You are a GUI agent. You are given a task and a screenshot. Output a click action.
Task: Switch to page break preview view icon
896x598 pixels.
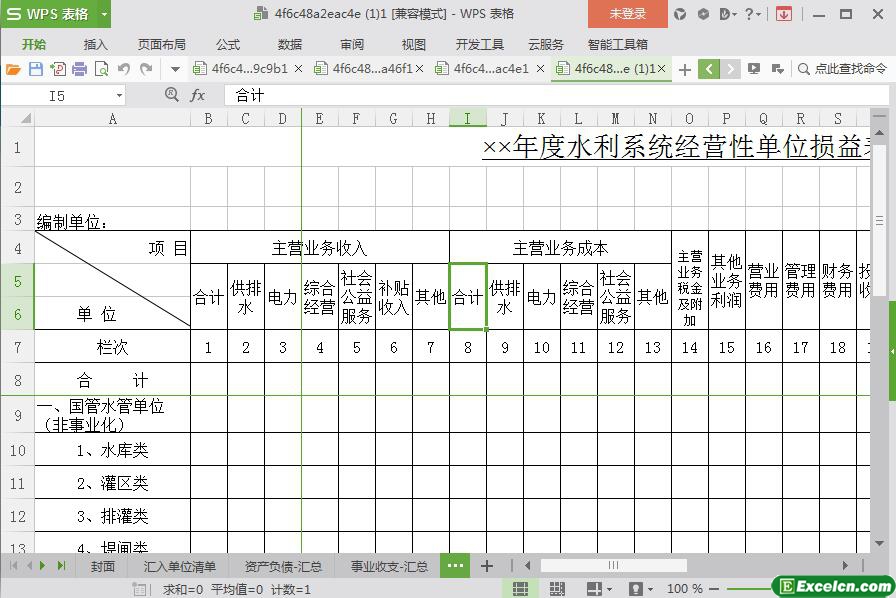pyautogui.click(x=557, y=589)
